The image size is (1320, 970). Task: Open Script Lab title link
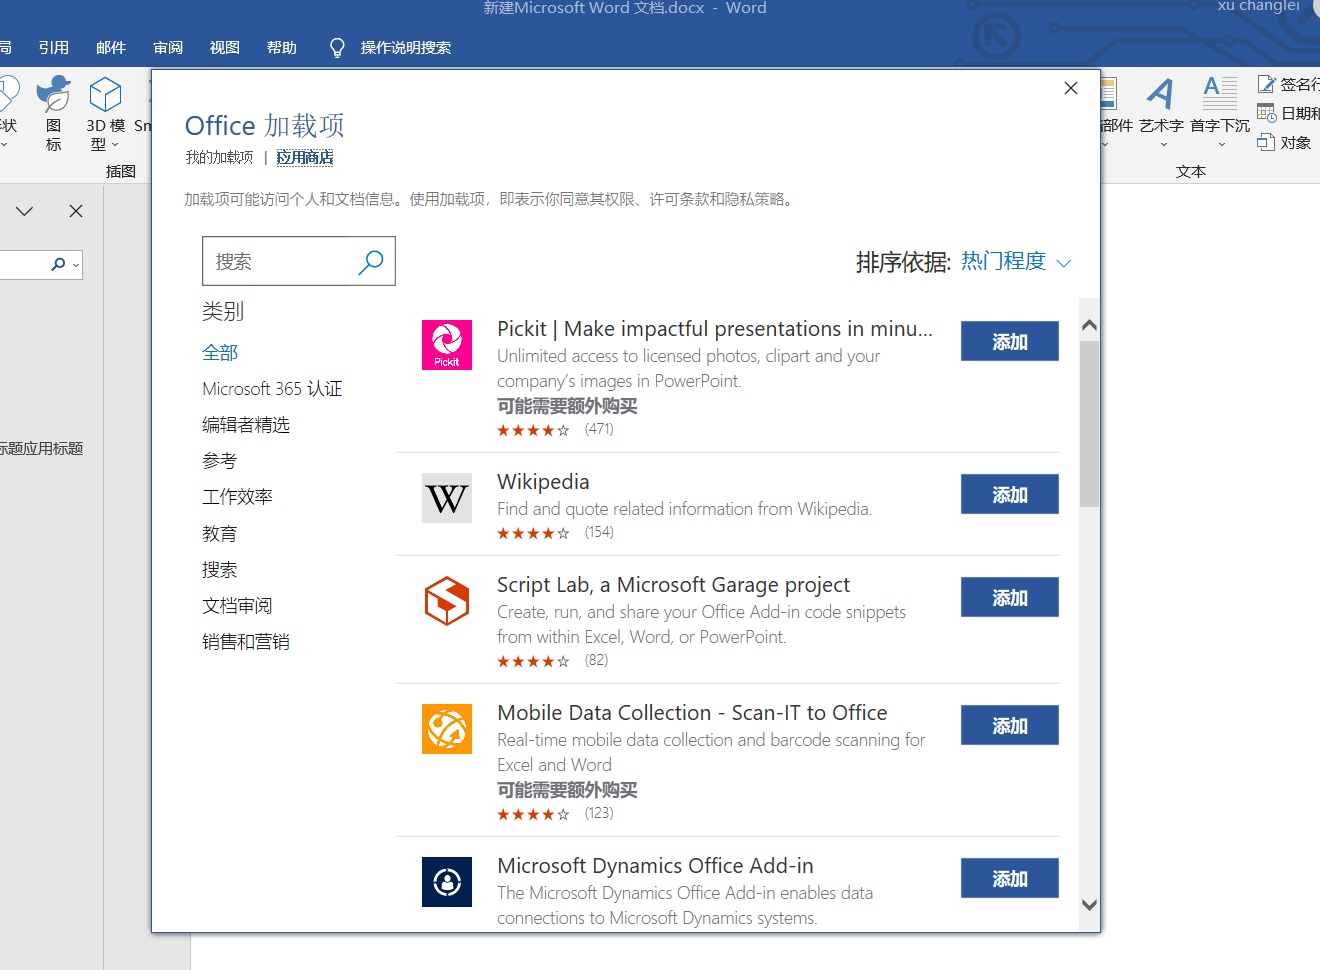tap(673, 585)
